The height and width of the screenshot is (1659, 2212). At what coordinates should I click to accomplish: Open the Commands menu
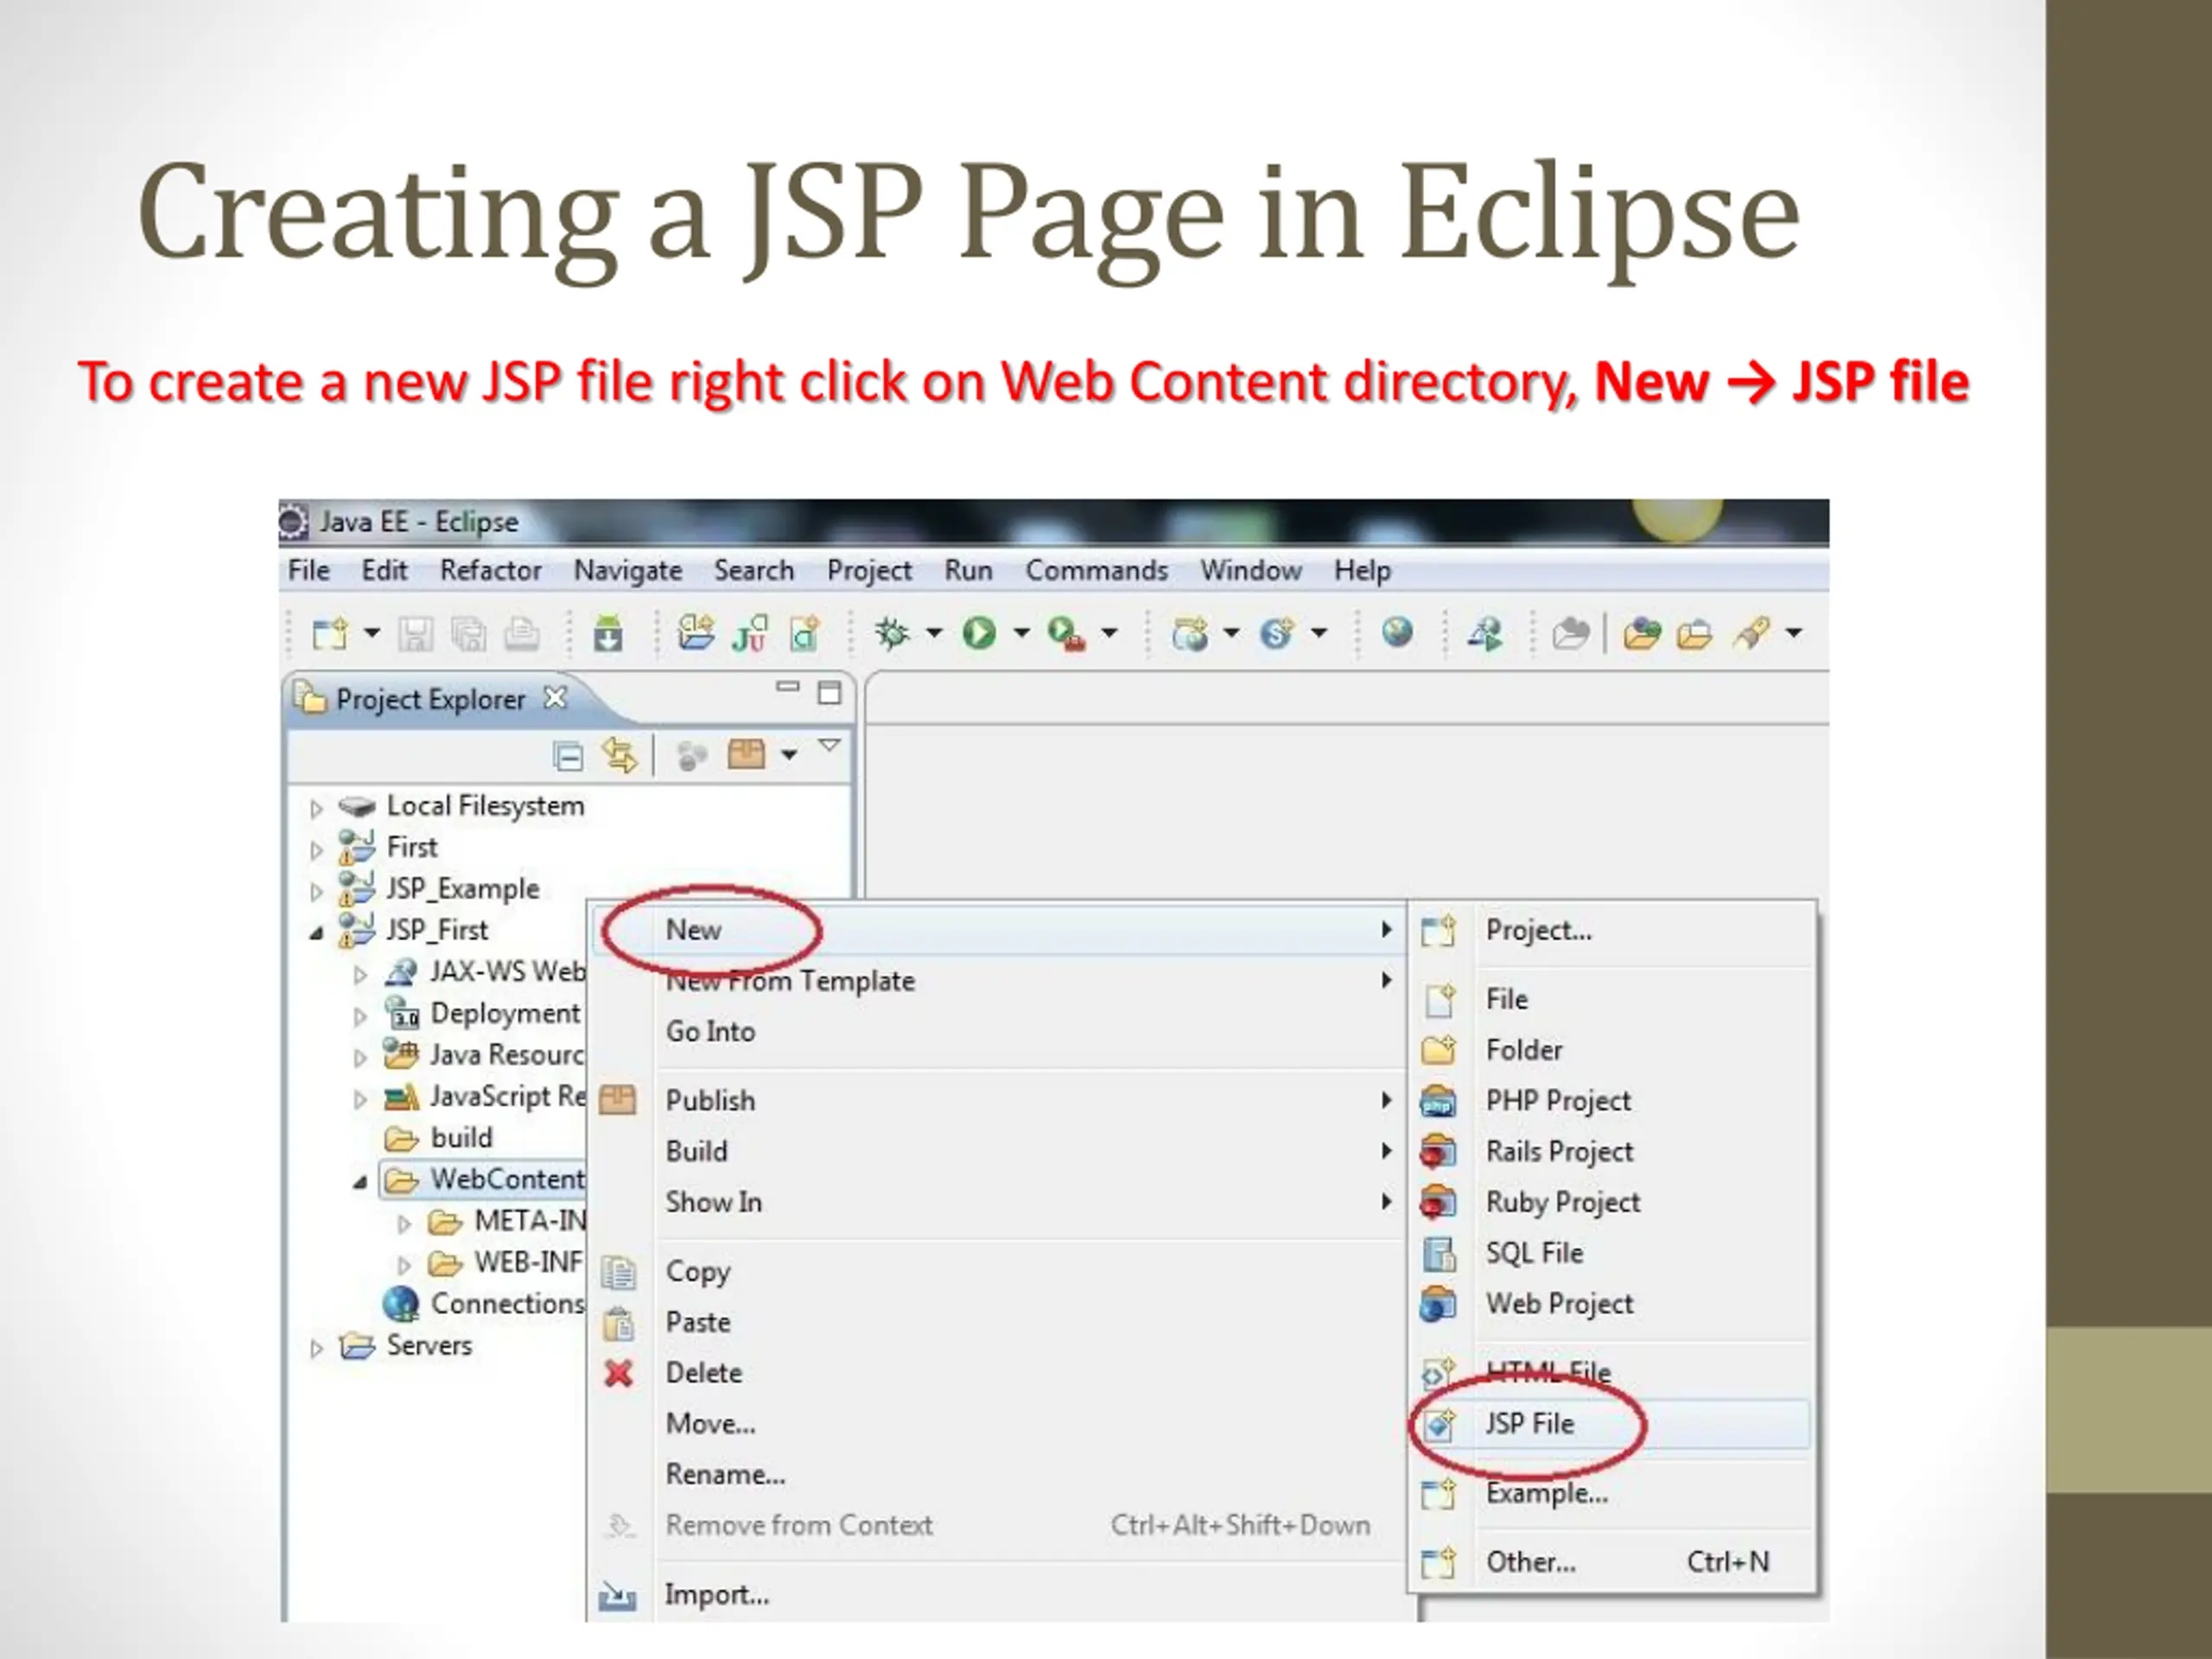point(1097,570)
